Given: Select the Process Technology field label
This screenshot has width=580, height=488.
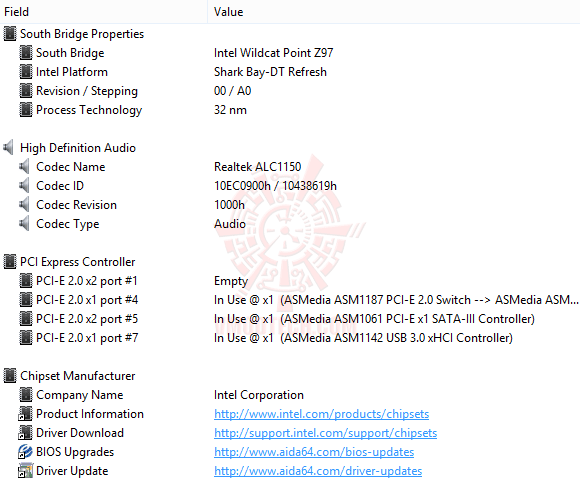Looking at the screenshot, I should click(89, 110).
